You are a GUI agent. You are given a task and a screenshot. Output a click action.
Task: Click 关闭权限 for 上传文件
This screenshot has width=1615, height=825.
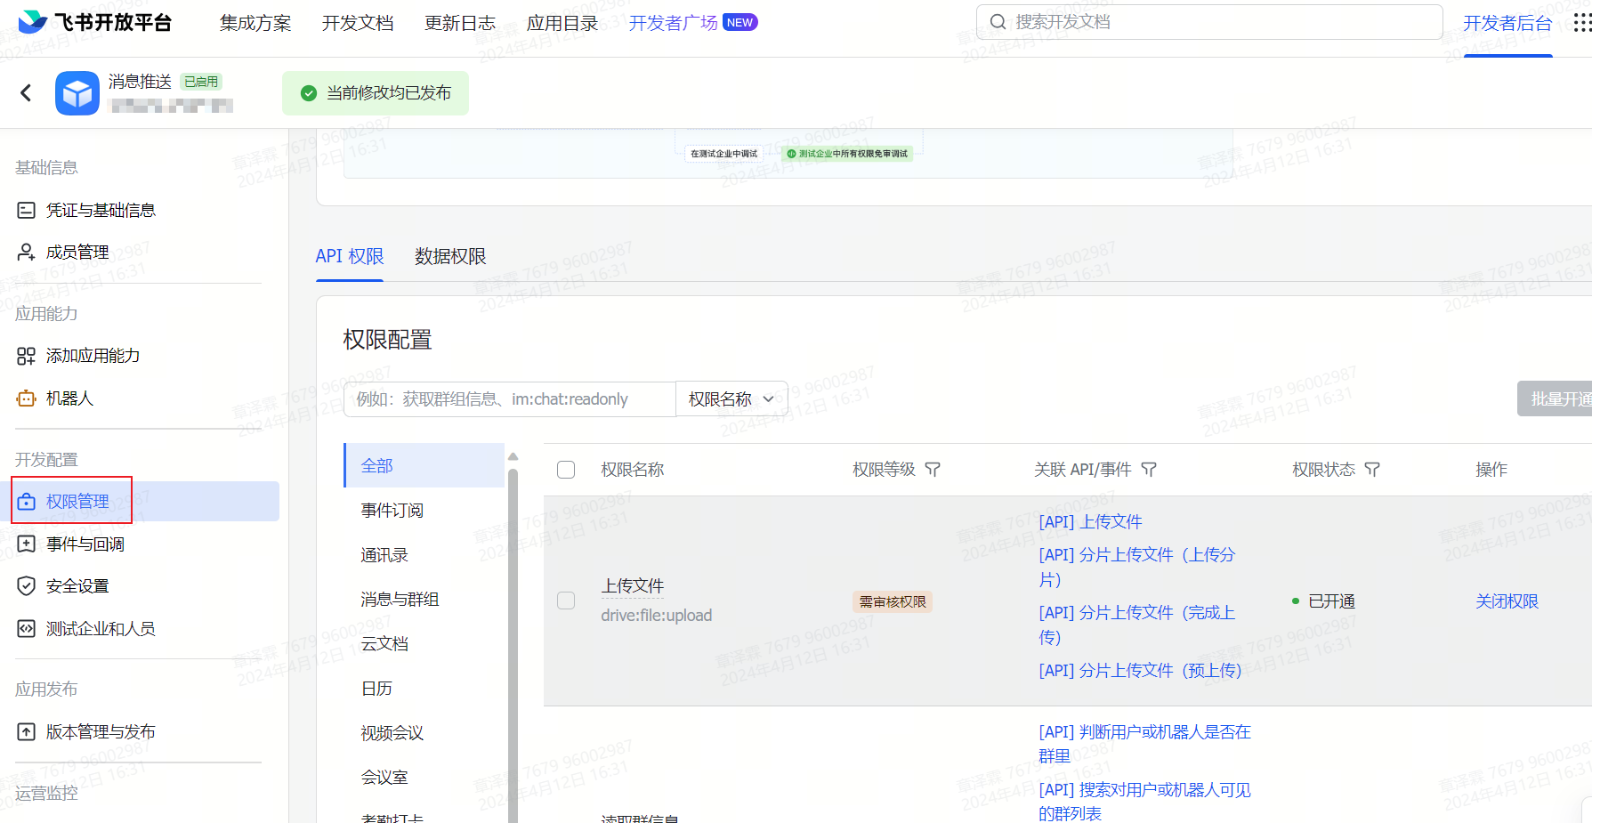[x=1507, y=601]
